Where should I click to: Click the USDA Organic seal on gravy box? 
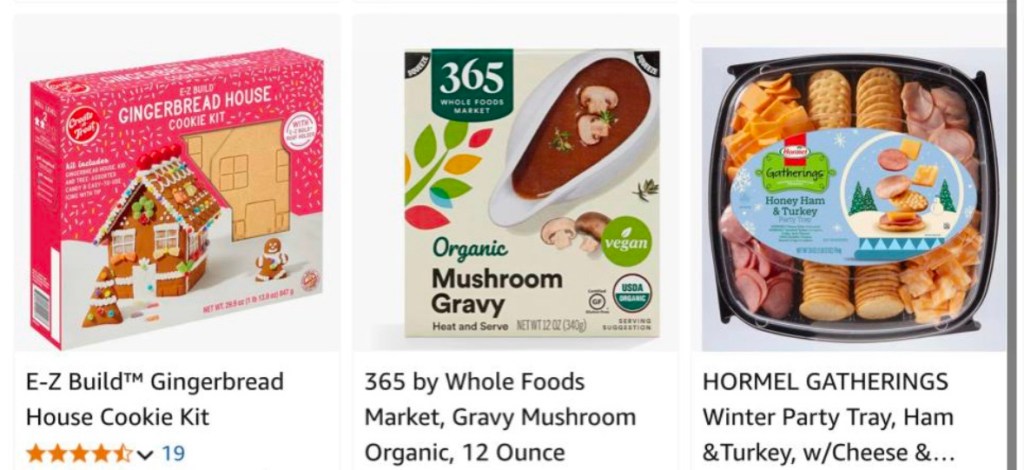coord(632,294)
